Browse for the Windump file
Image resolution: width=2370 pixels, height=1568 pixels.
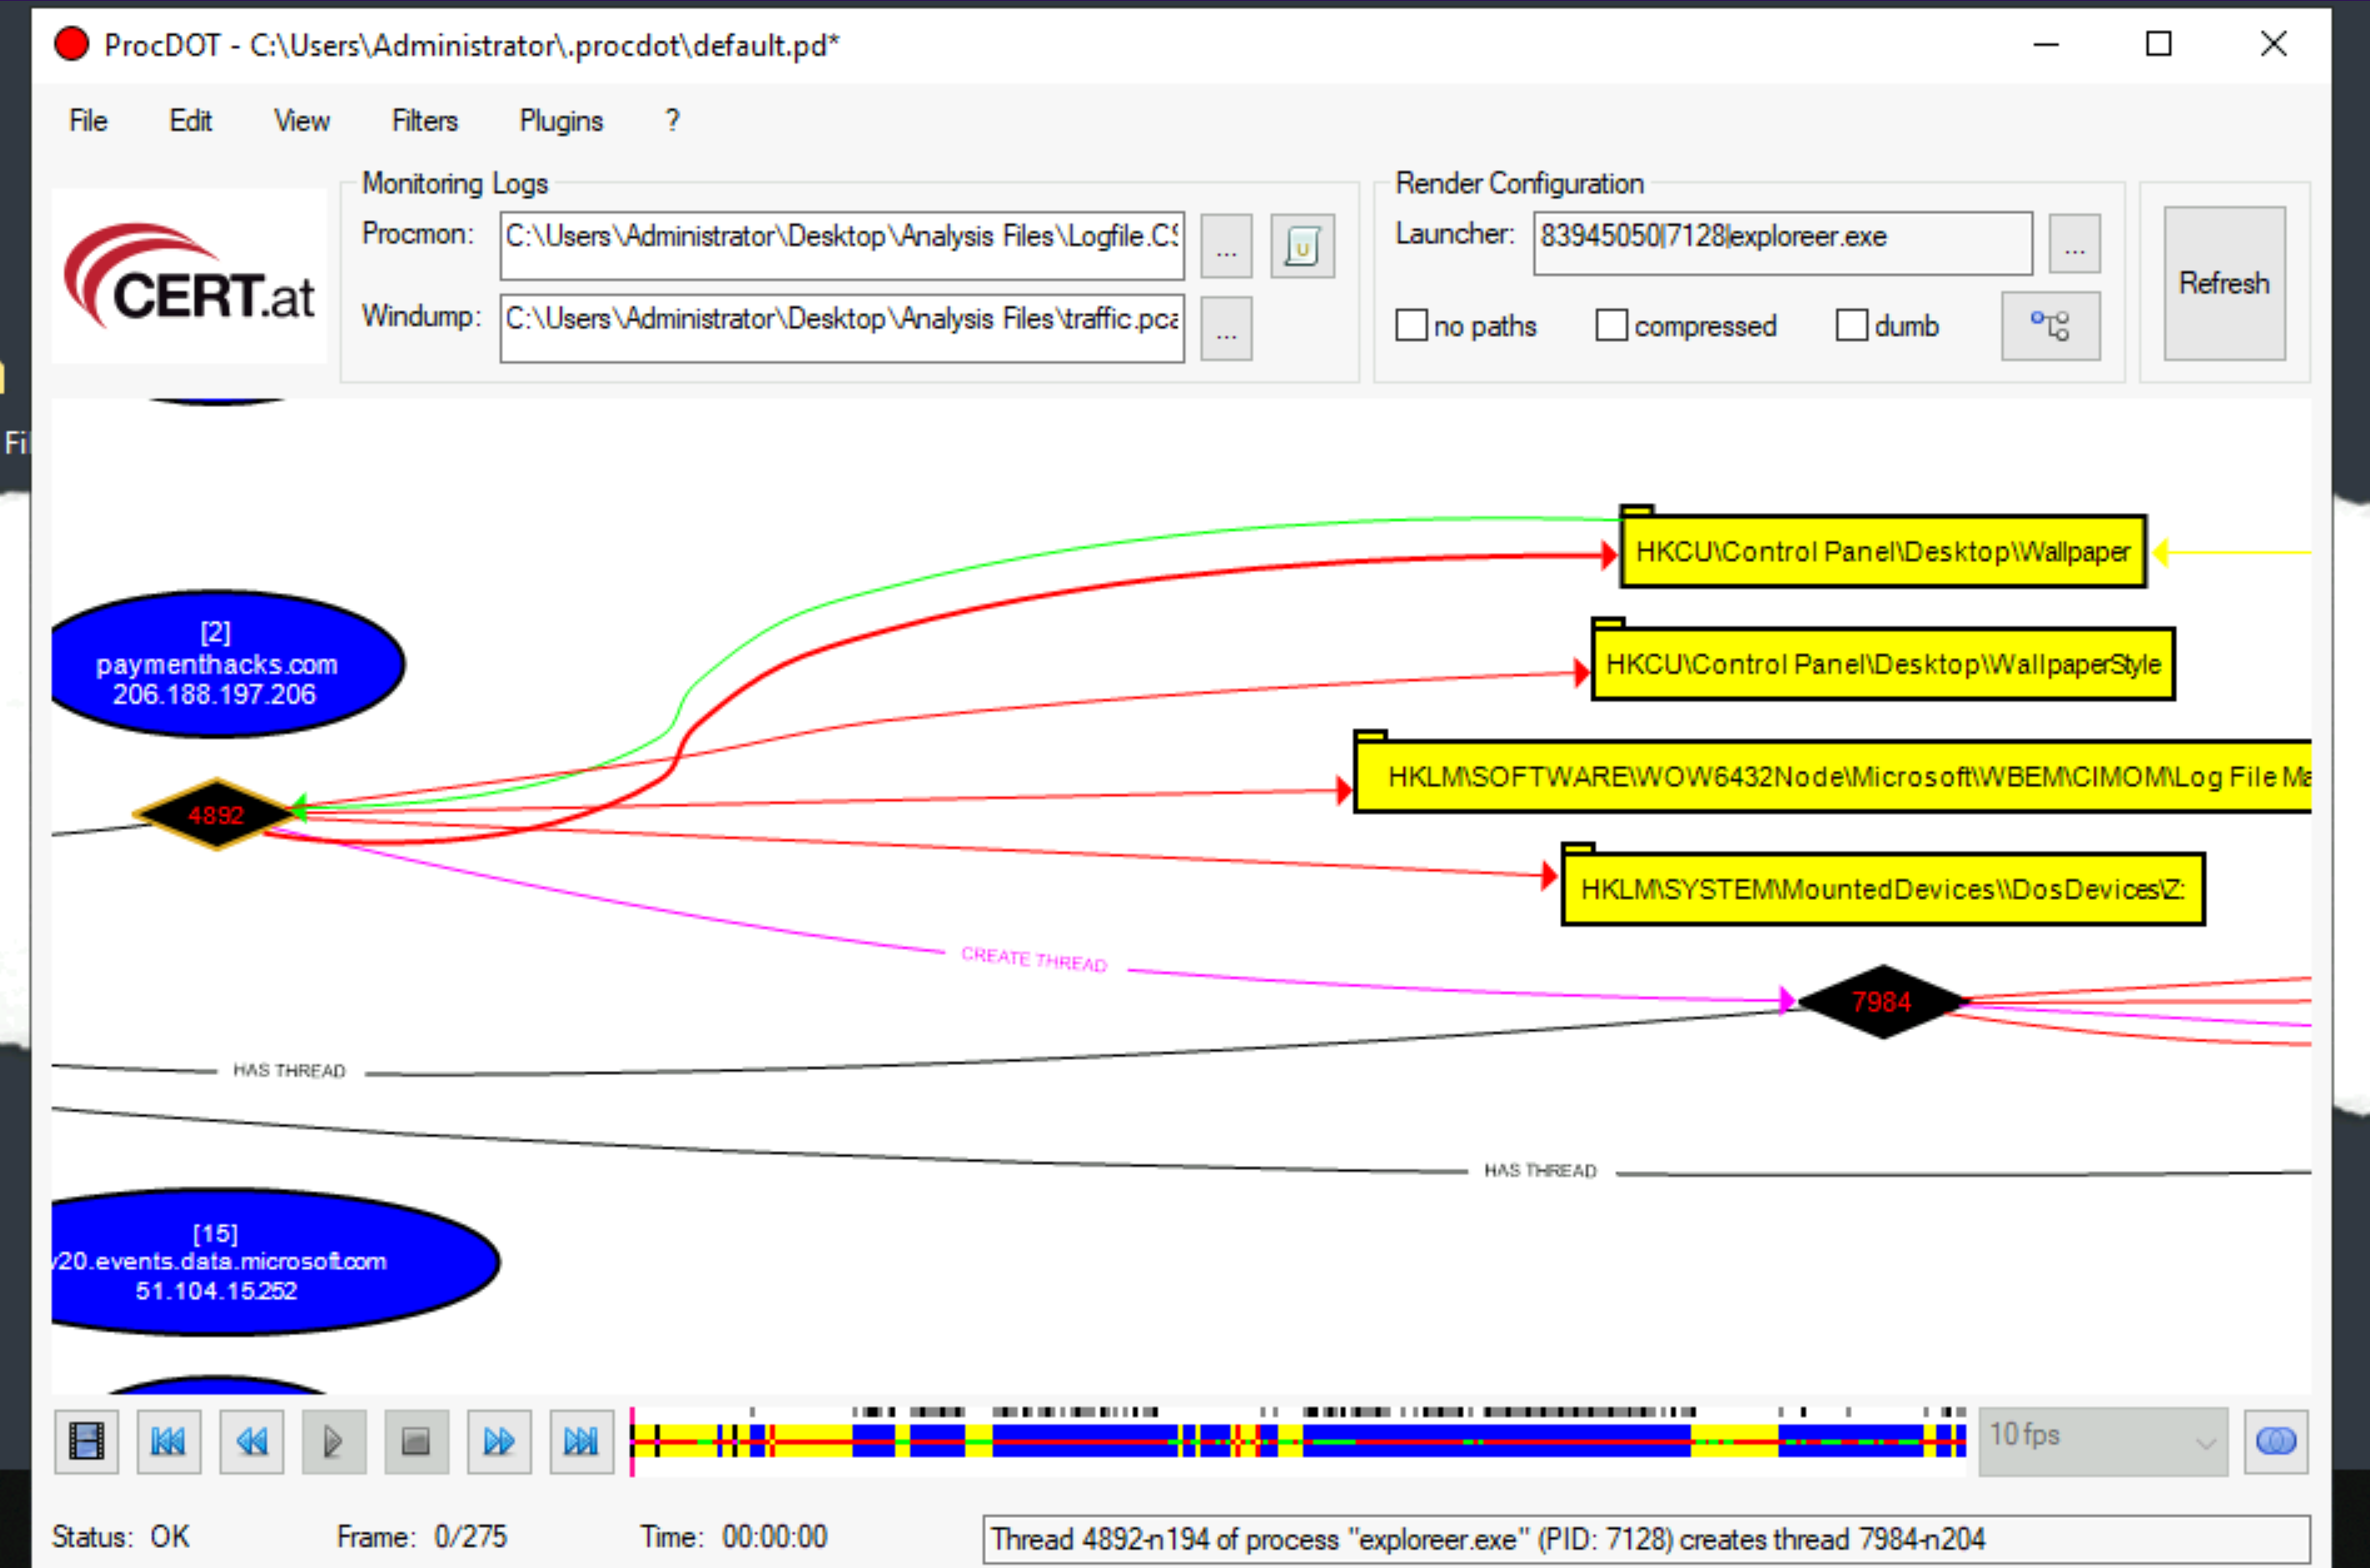click(x=1226, y=328)
